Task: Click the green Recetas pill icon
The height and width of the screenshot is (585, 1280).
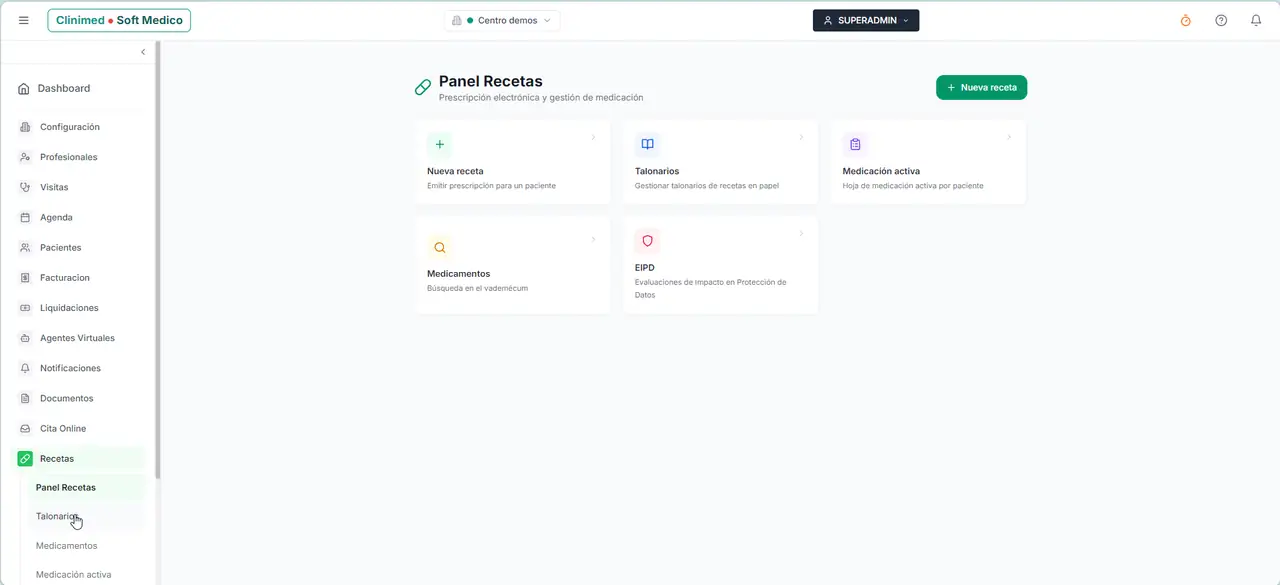Action: click(x=25, y=458)
